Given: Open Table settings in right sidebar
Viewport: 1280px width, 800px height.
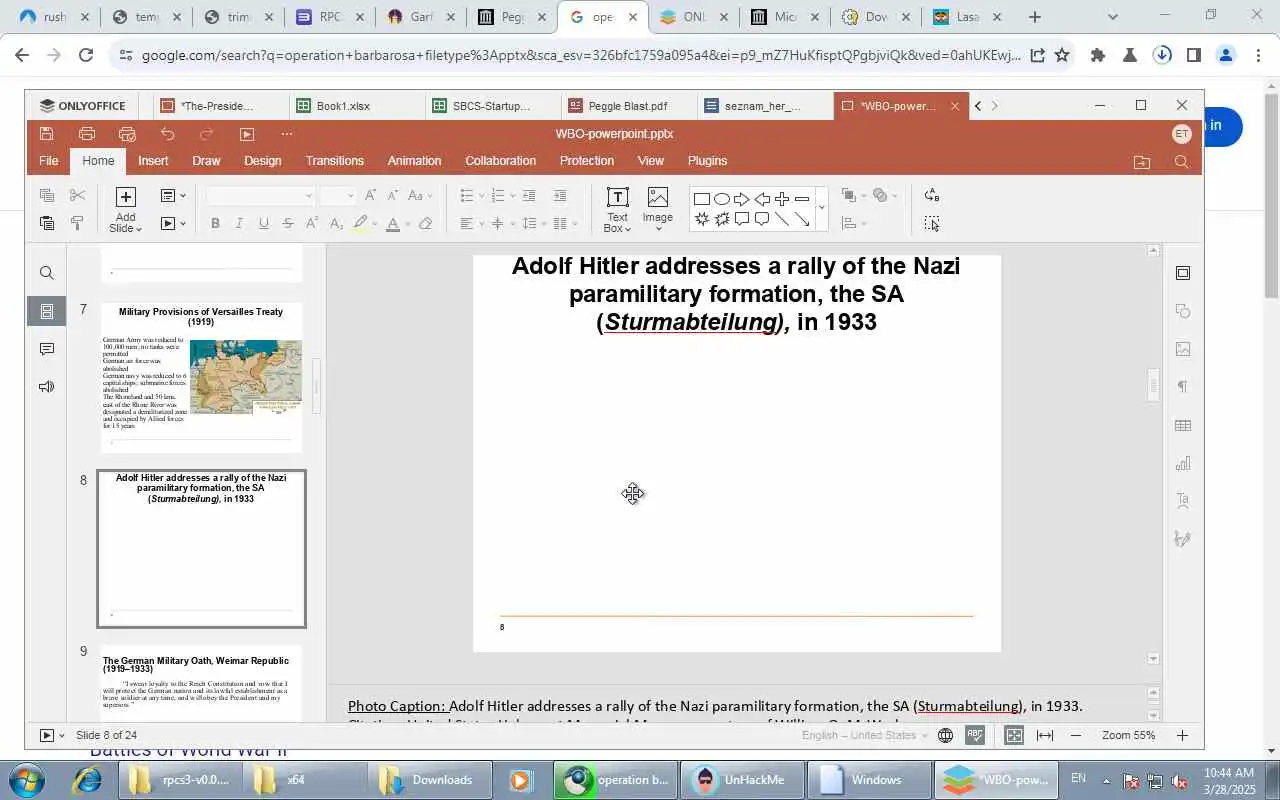Looking at the screenshot, I should coord(1183,425).
